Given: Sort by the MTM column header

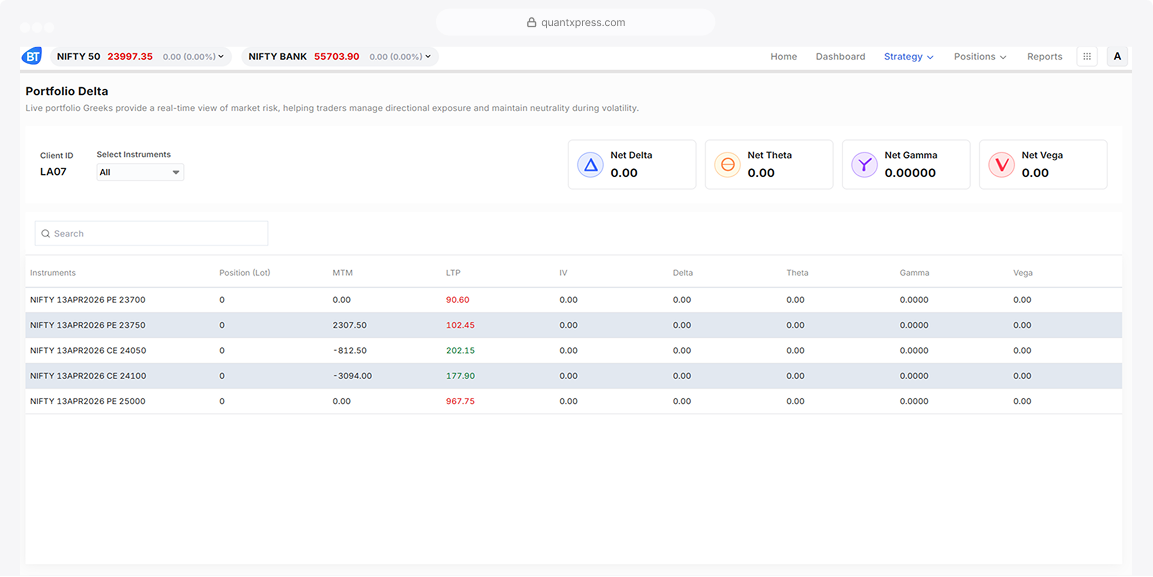Looking at the screenshot, I should click(341, 273).
